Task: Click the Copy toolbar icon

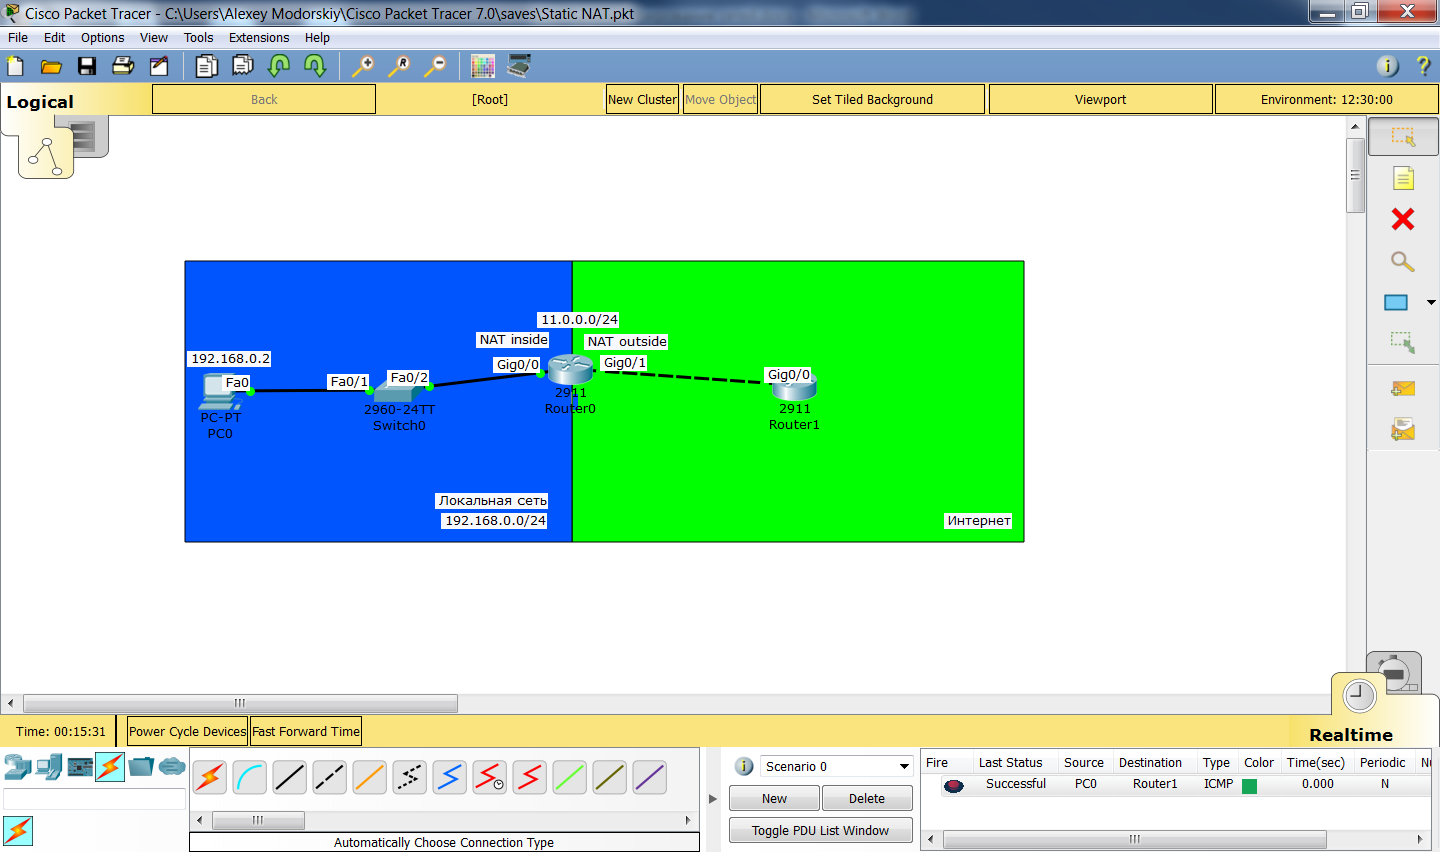Action: coord(207,66)
